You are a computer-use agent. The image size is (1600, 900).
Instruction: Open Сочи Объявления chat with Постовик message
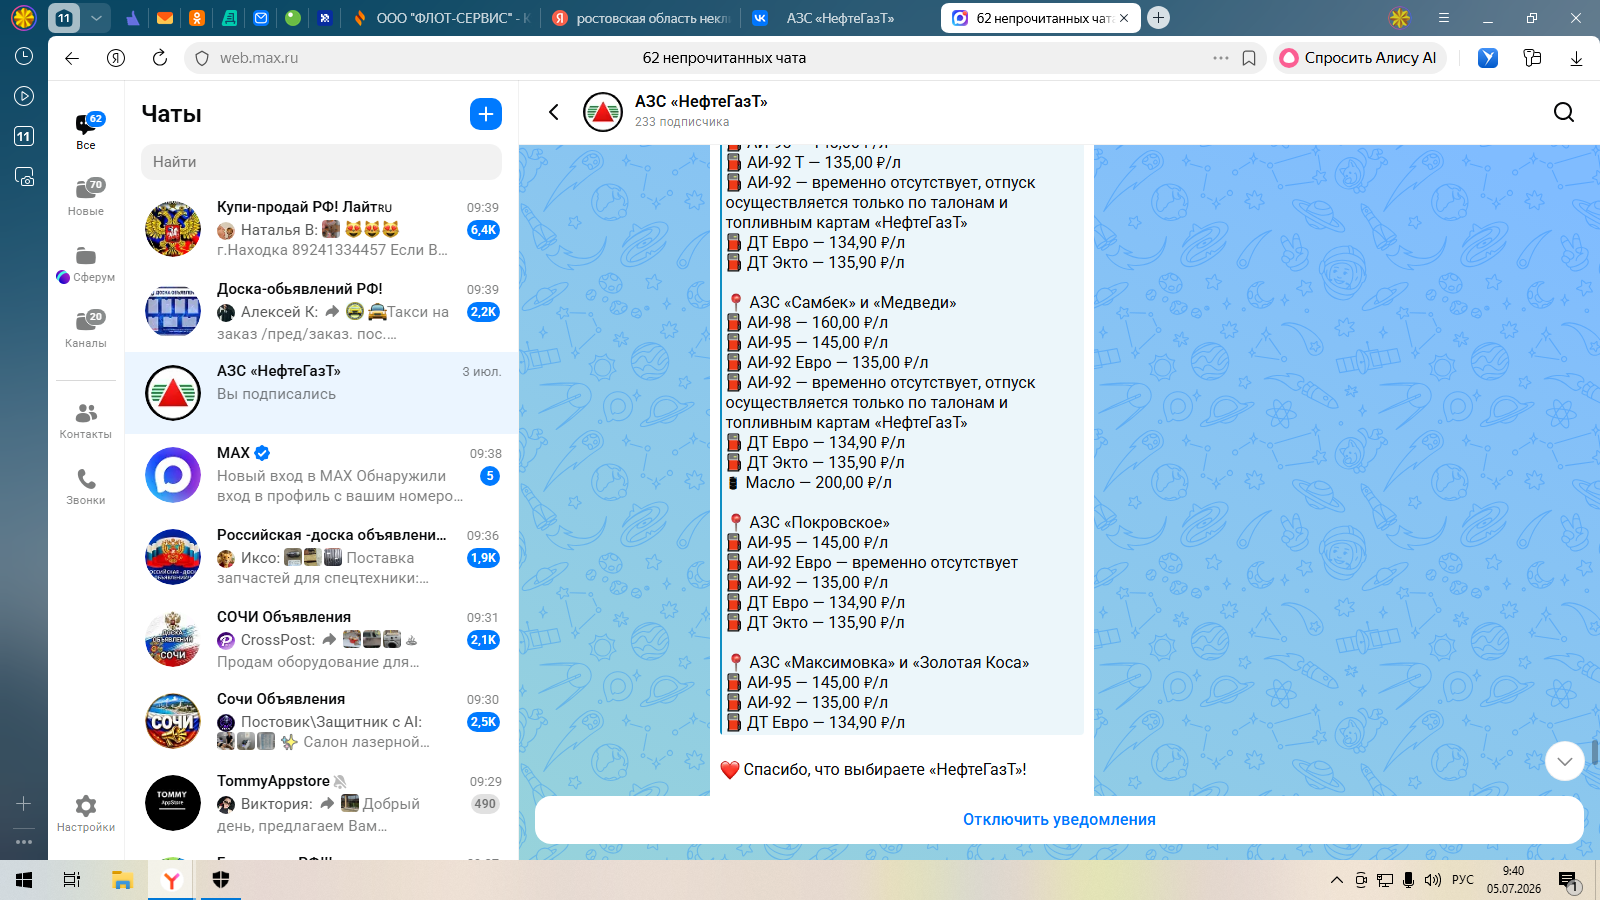tap(322, 721)
